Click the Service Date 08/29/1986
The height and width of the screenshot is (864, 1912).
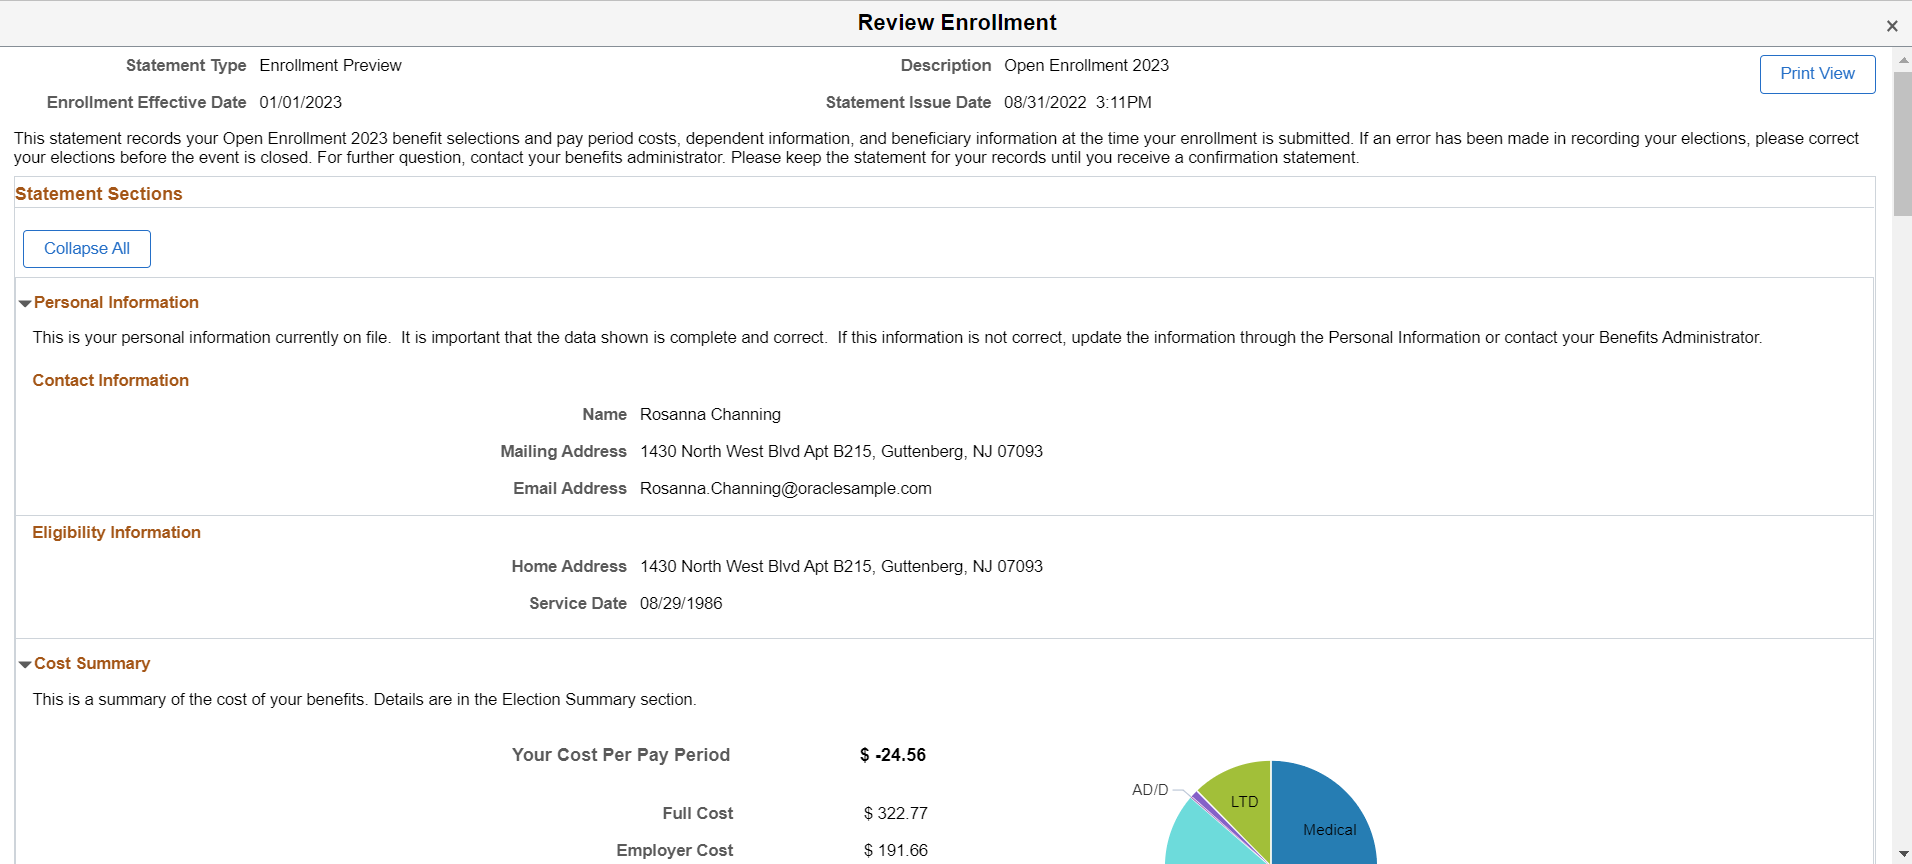[x=681, y=603]
